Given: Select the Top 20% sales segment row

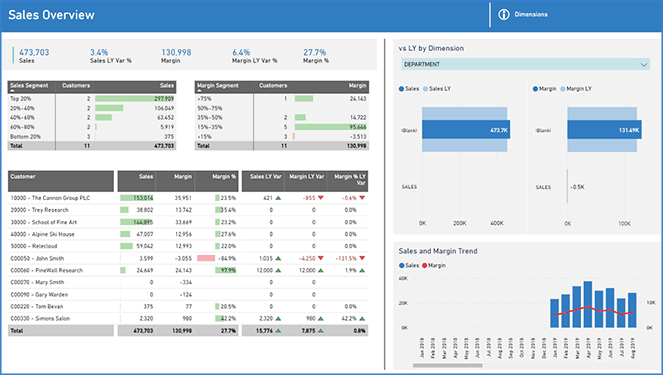Looking at the screenshot, I should coord(92,99).
